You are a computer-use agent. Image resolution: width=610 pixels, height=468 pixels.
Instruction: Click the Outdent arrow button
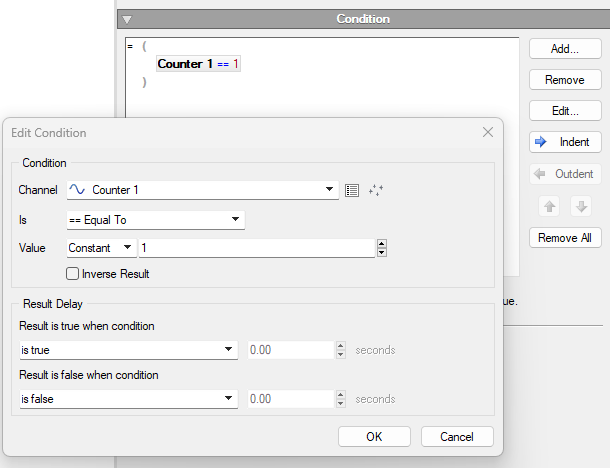point(565,174)
